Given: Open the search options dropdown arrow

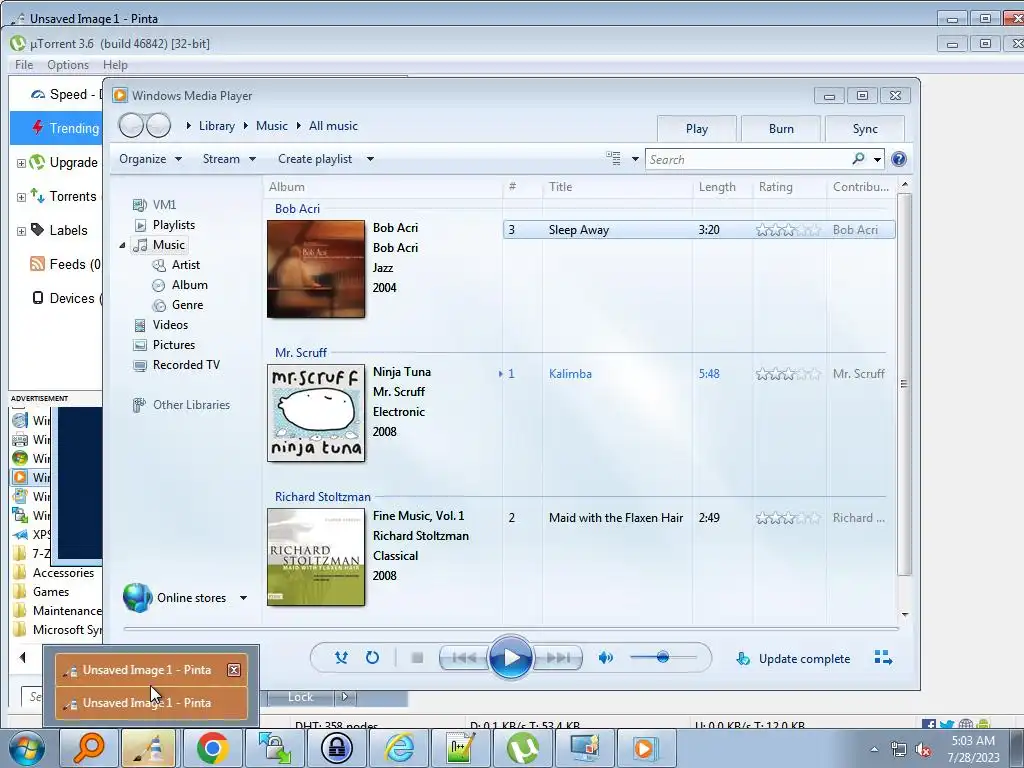Looking at the screenshot, I should coord(877,159).
